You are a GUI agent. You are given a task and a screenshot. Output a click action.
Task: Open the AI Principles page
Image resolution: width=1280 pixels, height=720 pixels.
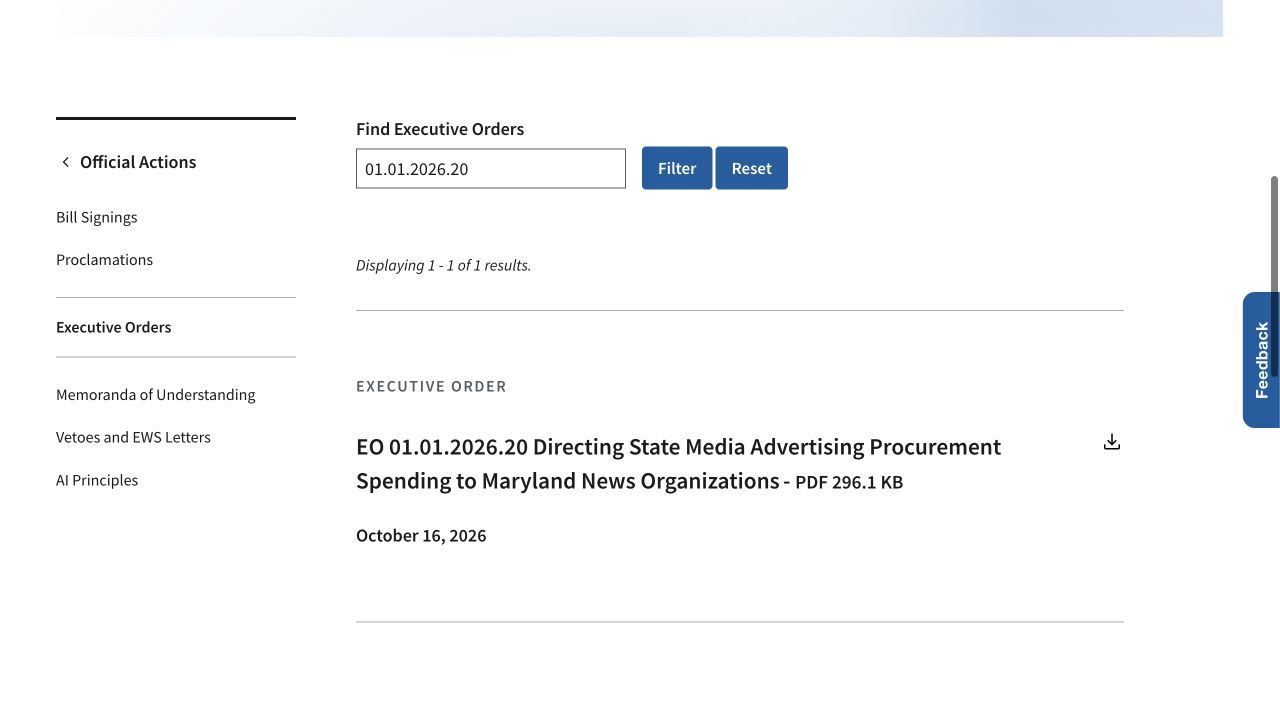(x=97, y=480)
